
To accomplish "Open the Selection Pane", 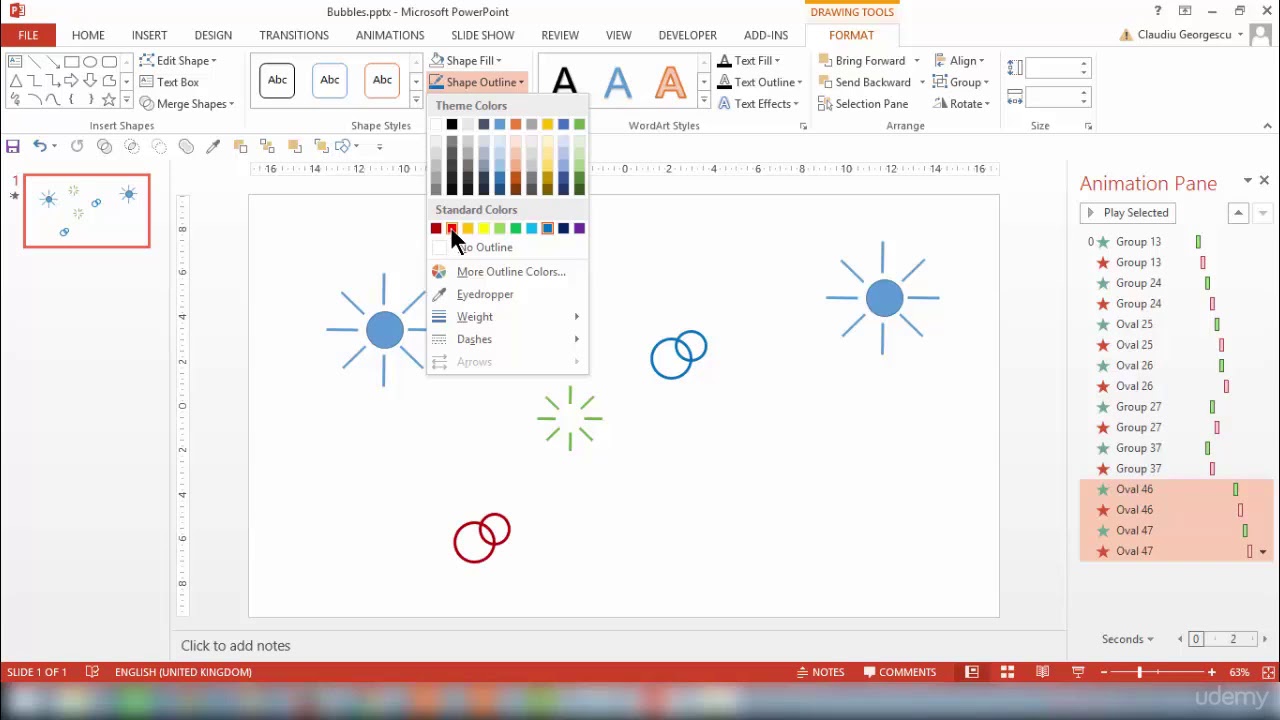I will tap(862, 104).
